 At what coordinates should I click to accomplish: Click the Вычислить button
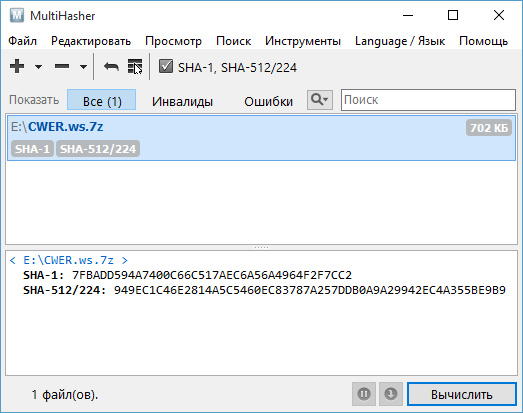click(462, 394)
